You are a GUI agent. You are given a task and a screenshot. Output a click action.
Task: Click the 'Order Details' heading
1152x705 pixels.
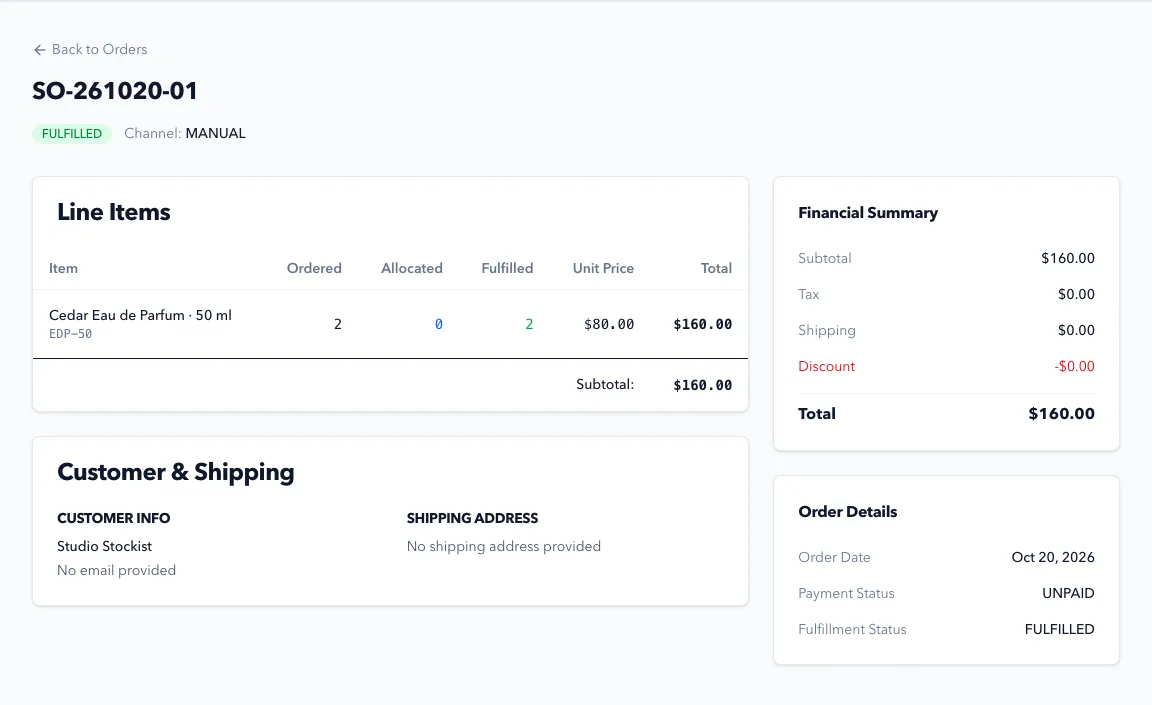pos(848,511)
